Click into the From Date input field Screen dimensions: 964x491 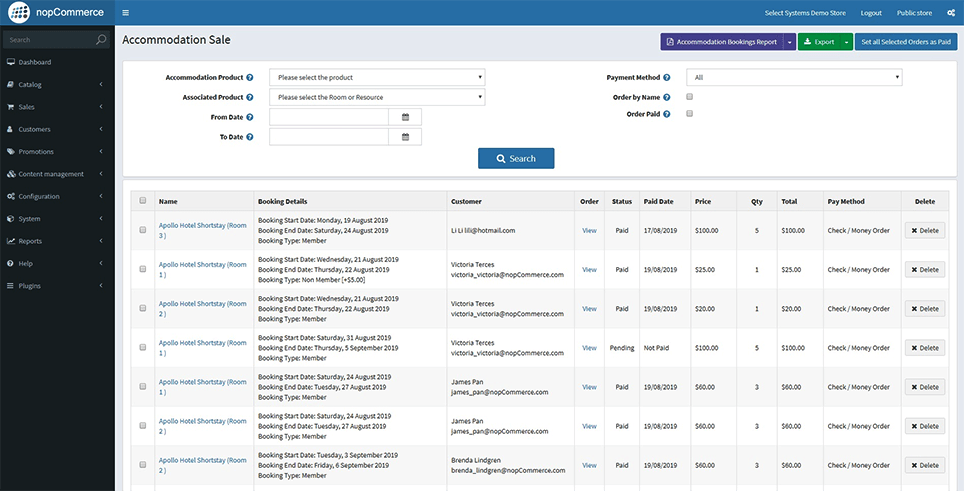coord(329,117)
